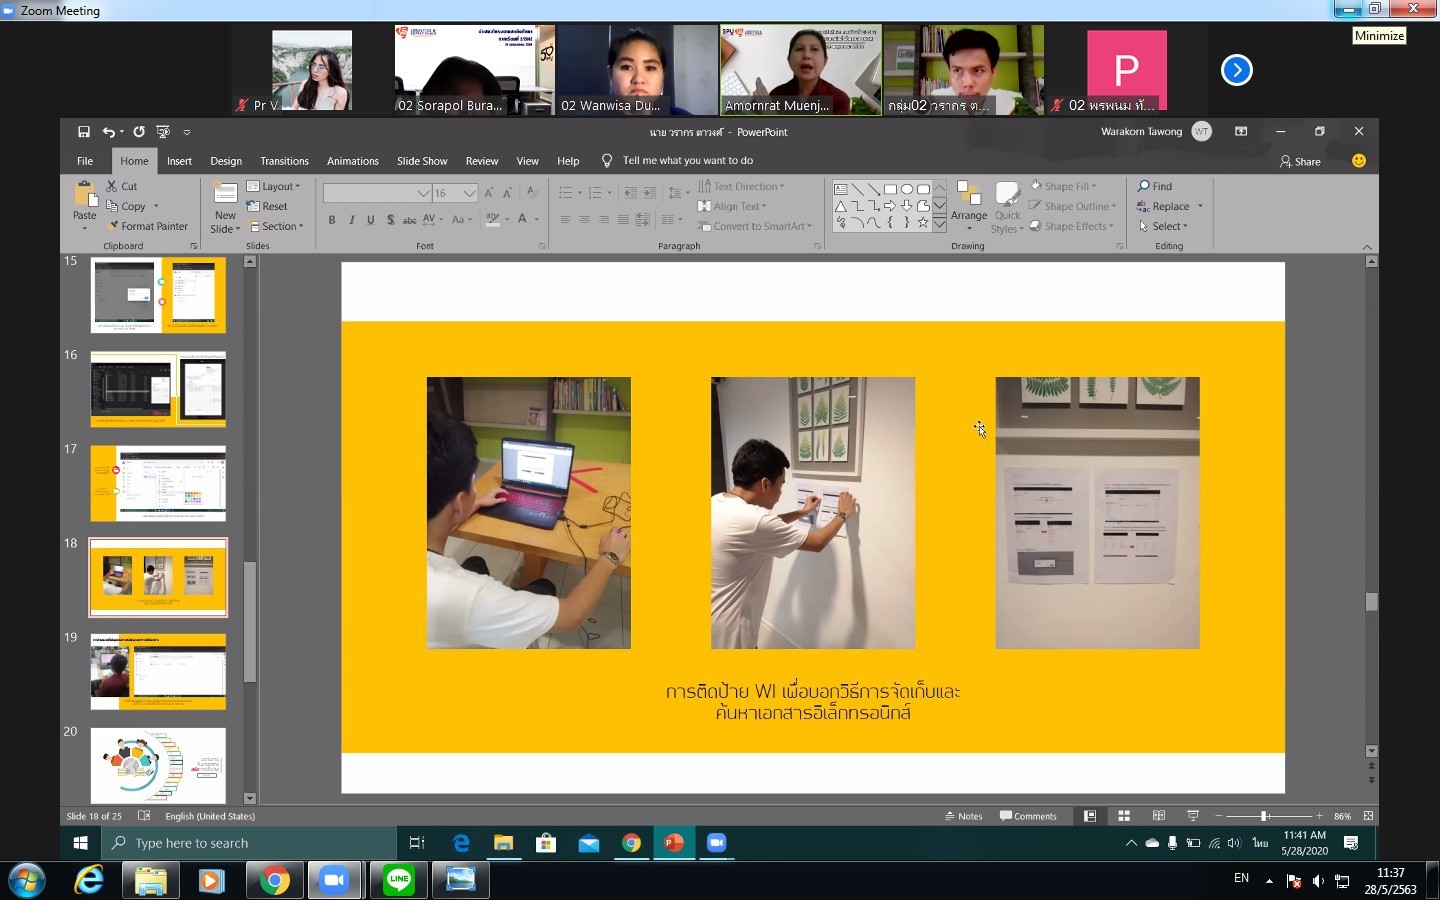Toggle Align Left for paragraph
This screenshot has width=1440, height=900.
click(x=565, y=220)
